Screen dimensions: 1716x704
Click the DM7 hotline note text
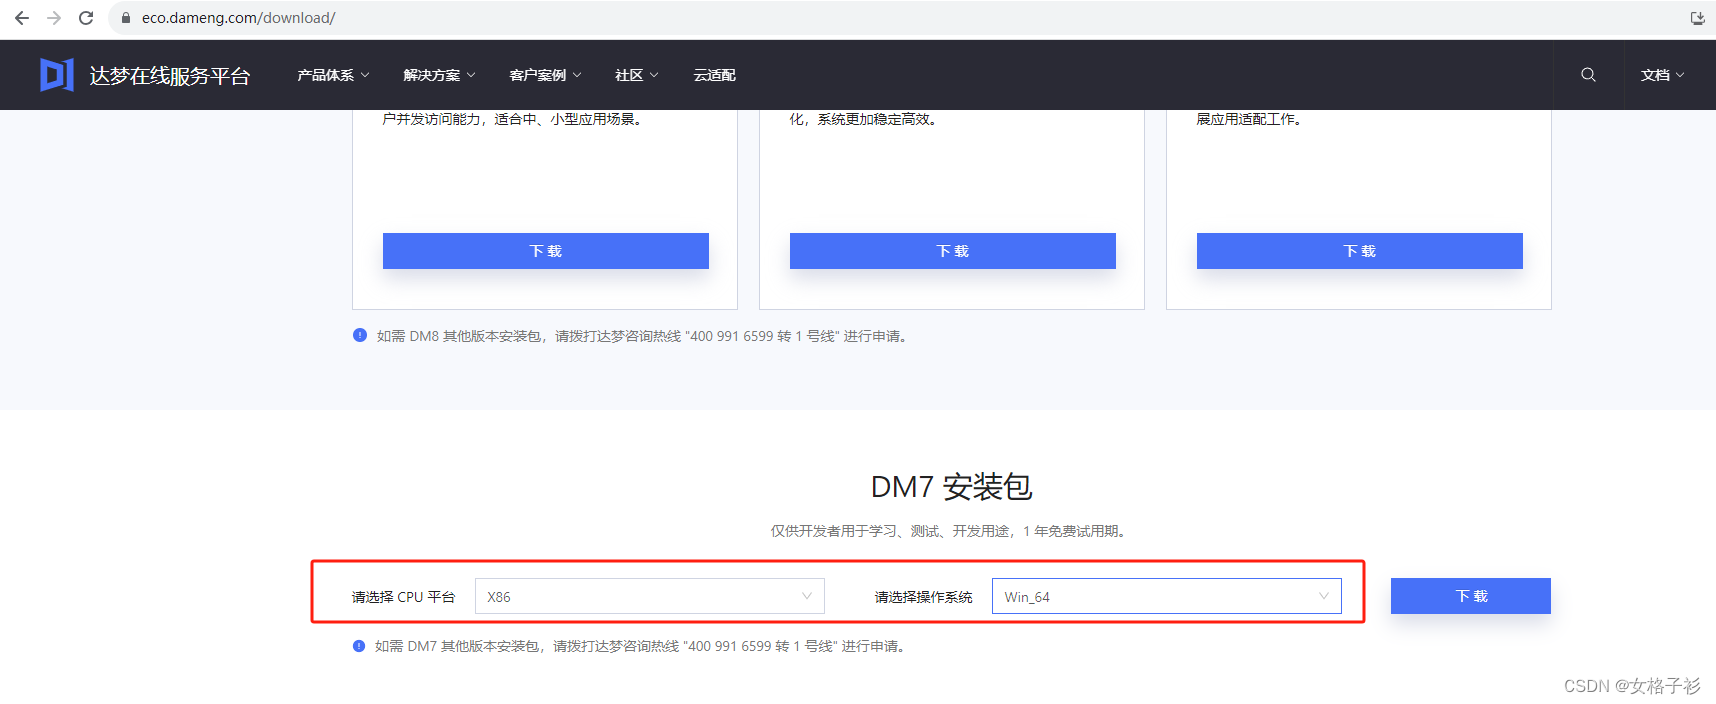pos(642,646)
